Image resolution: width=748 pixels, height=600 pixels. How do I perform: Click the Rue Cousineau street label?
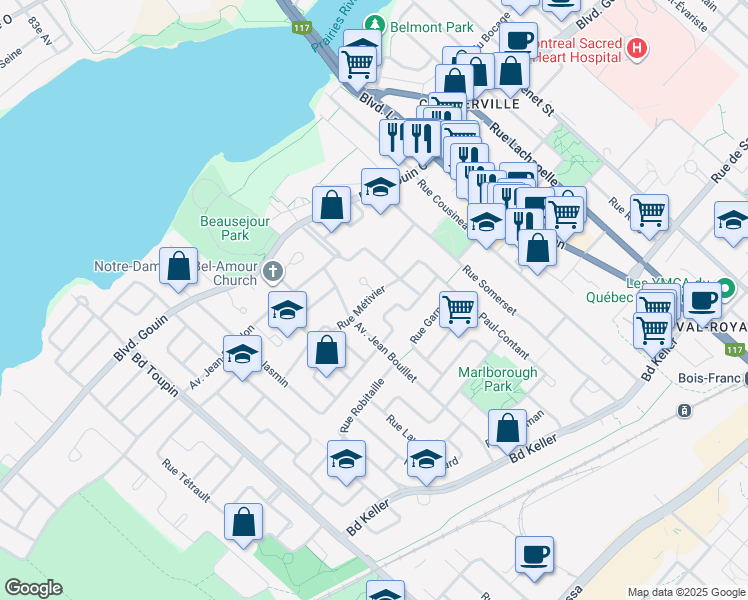coord(442,204)
